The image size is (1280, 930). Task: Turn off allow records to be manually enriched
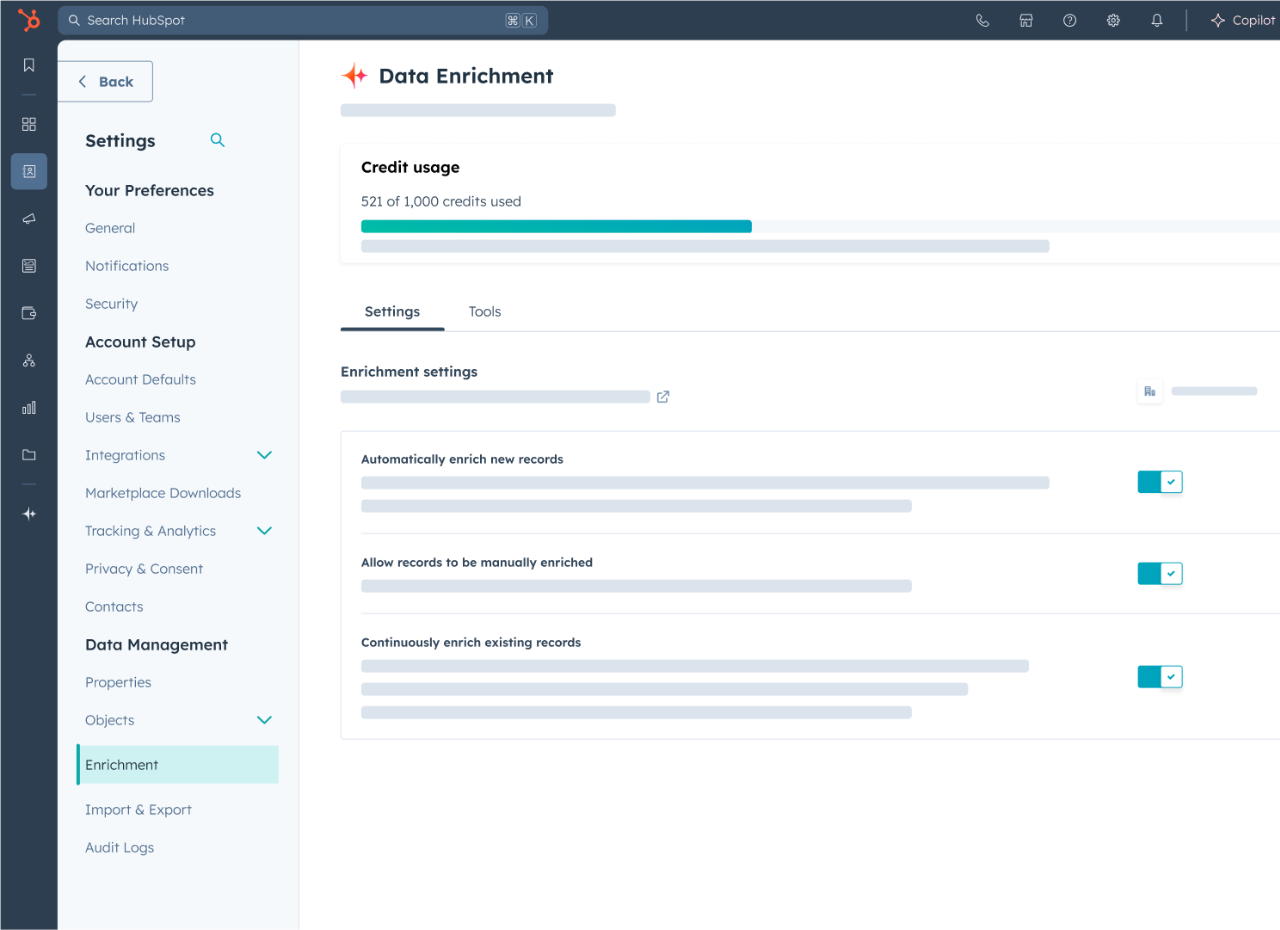pos(1159,573)
